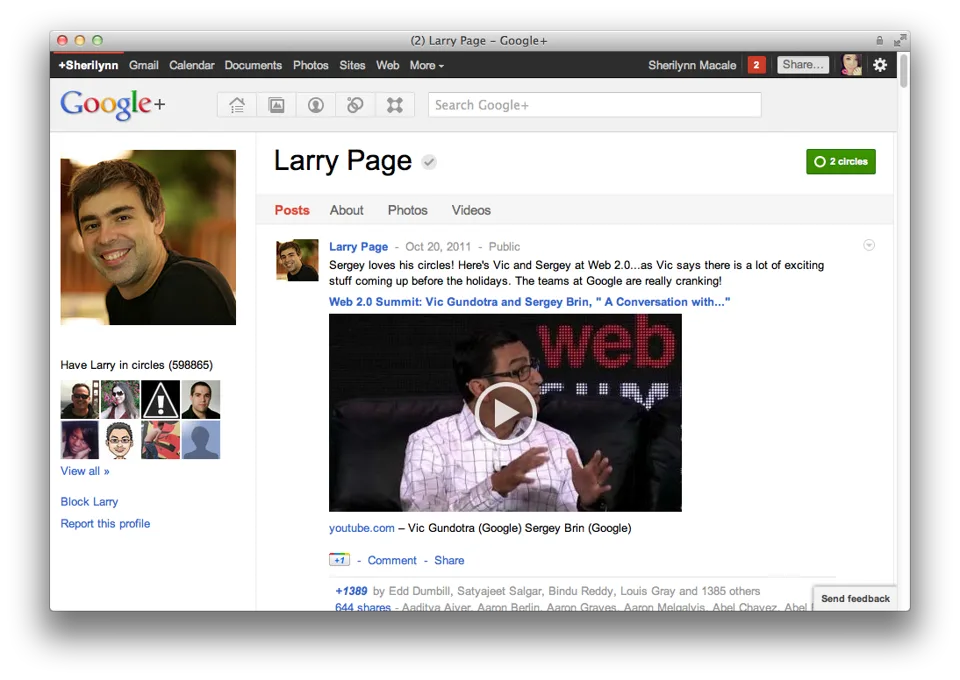Open the post options dropdown arrow
This screenshot has height=680, width=960.
pos(869,245)
